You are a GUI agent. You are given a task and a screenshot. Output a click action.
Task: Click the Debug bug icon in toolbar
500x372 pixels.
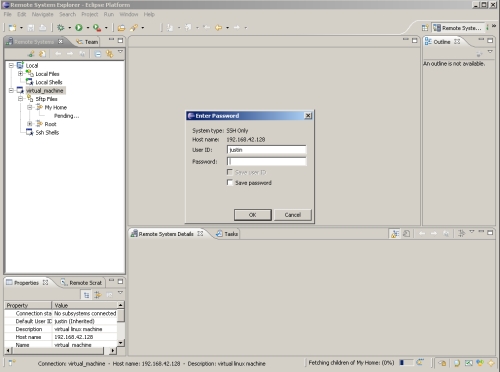[x=61, y=28]
